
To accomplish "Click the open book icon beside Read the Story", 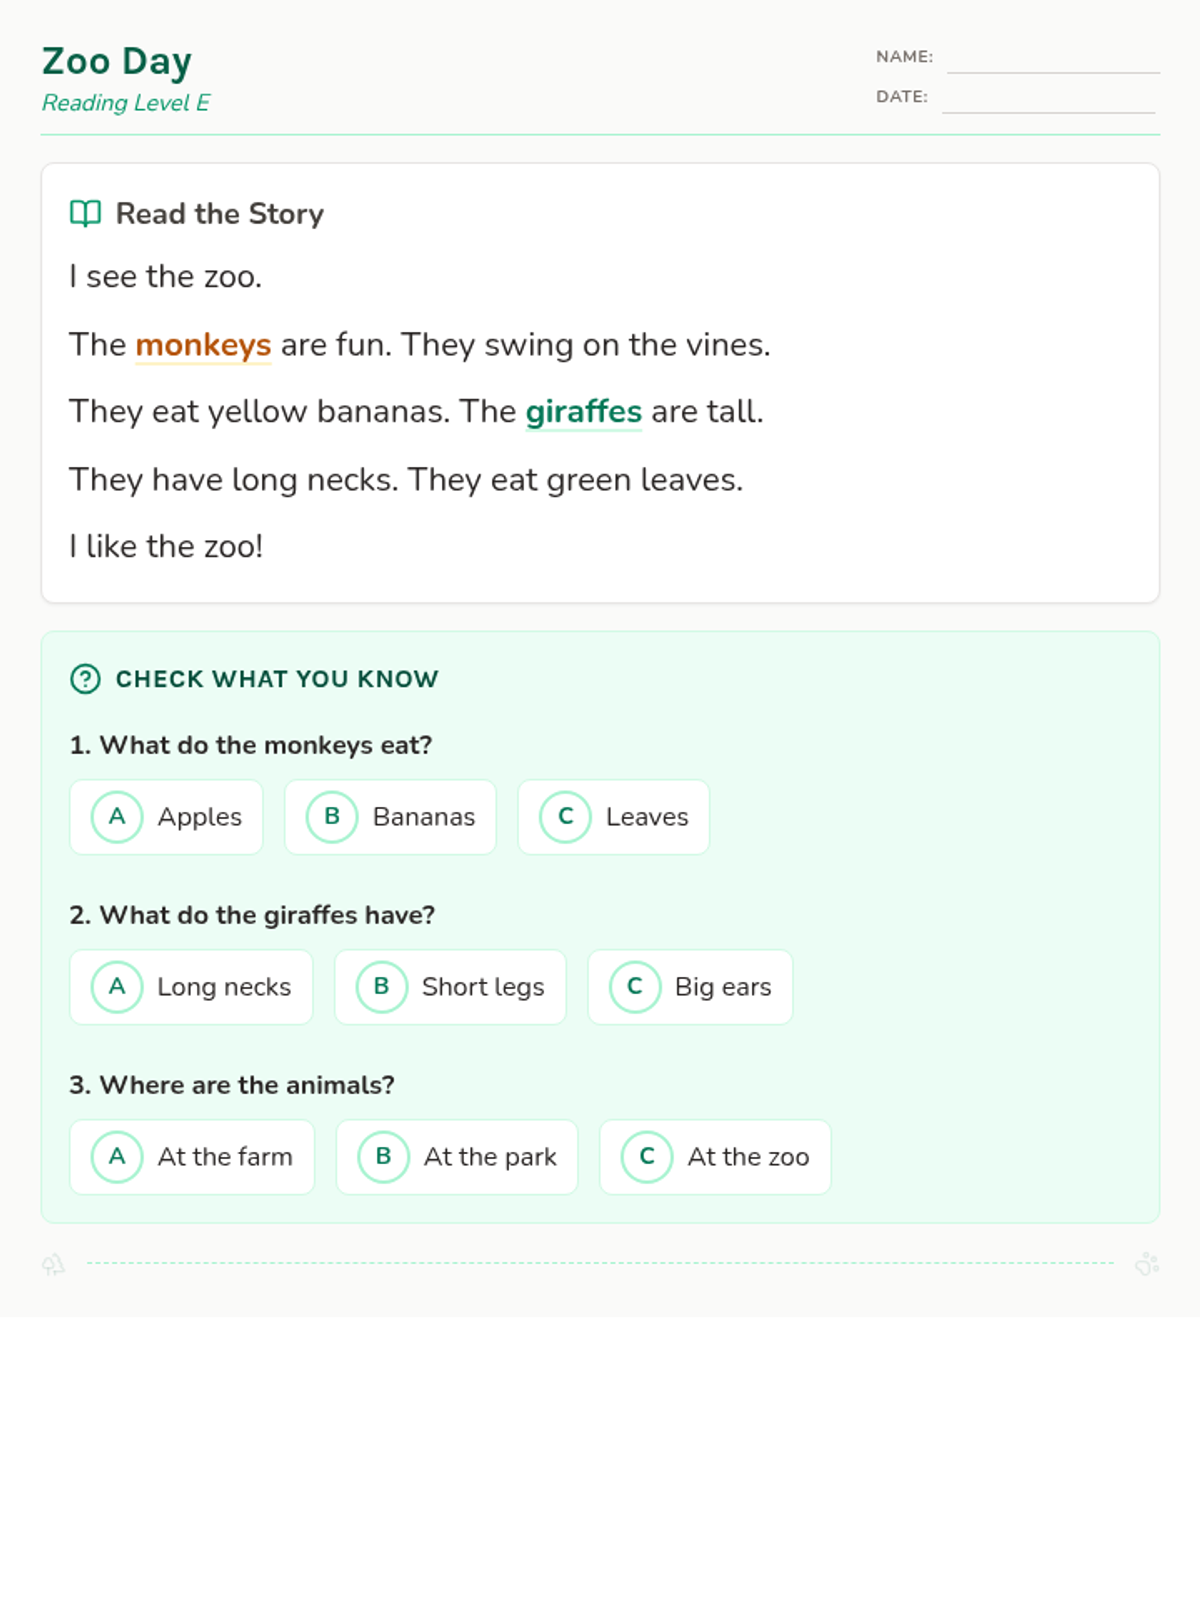I will [x=85, y=213].
